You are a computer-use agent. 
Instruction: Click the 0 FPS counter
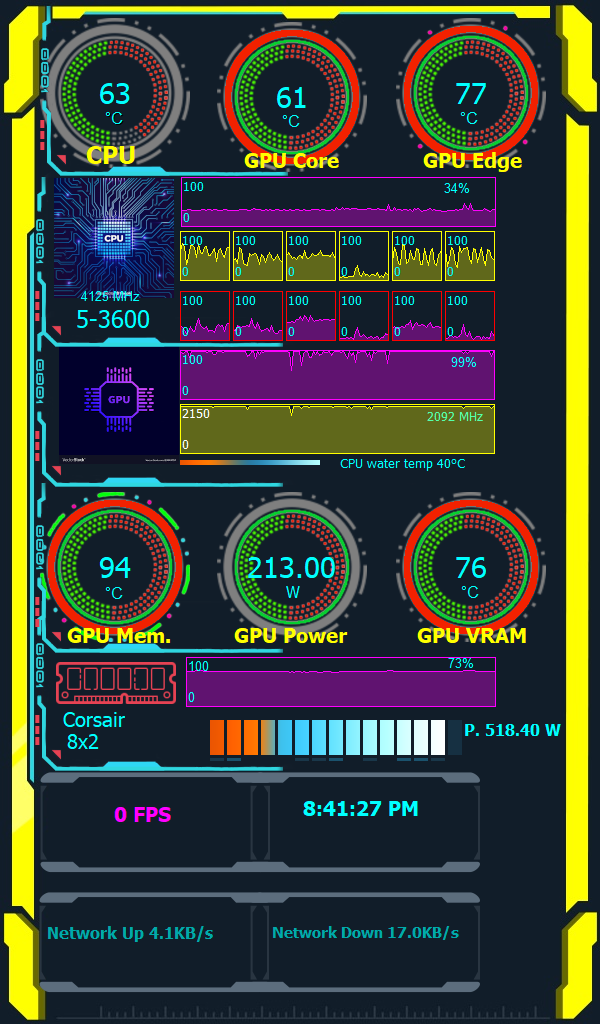[143, 815]
